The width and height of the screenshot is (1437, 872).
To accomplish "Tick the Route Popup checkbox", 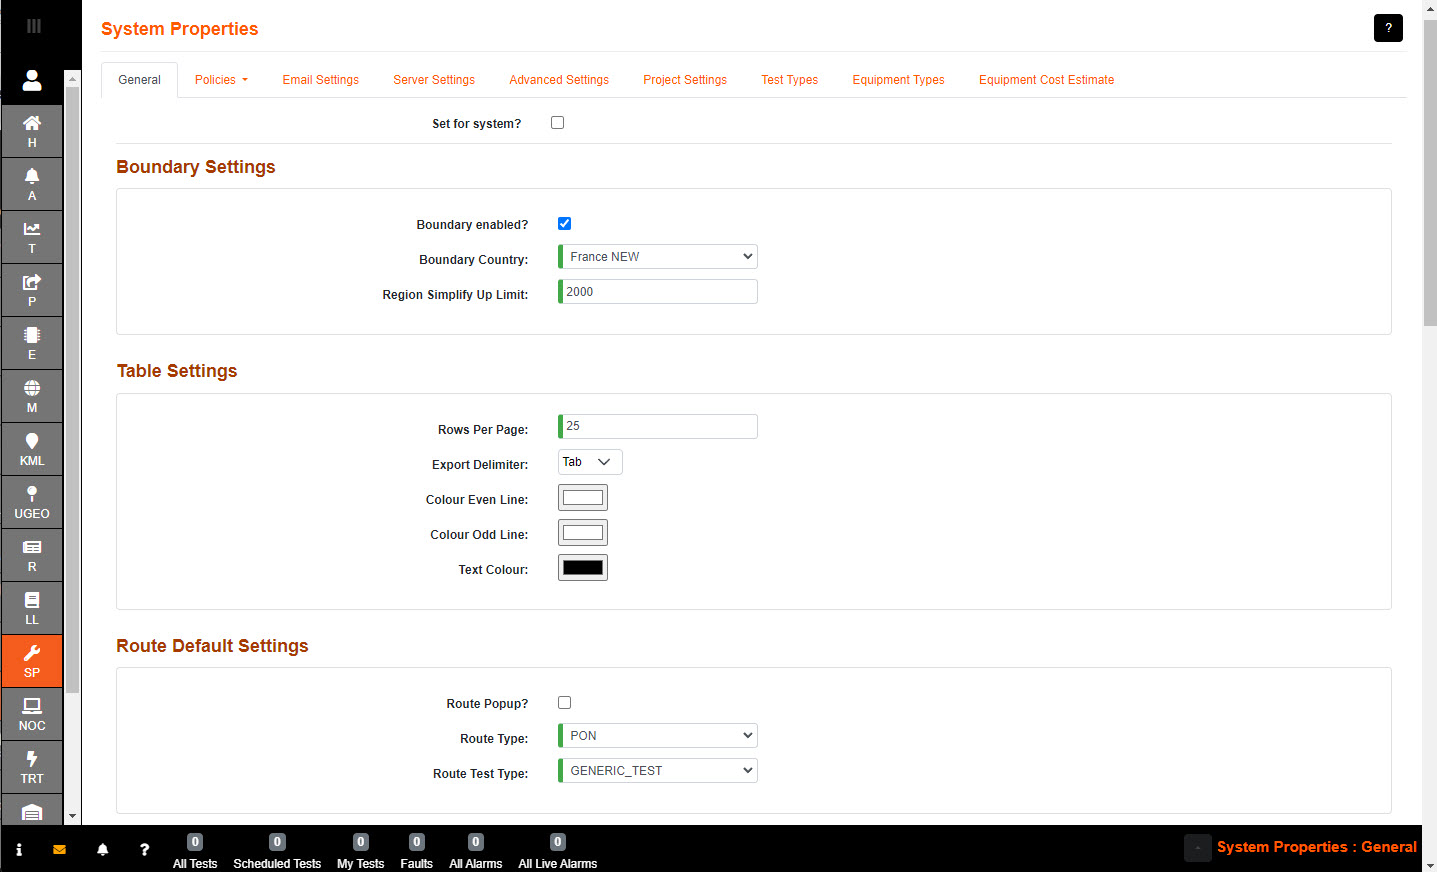I will pyautogui.click(x=565, y=703).
